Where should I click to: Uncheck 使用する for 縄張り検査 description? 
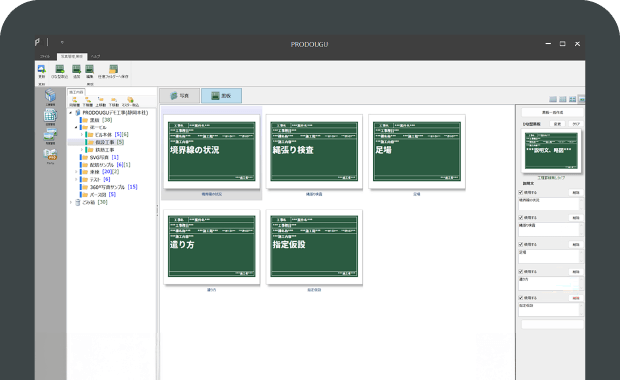[x=521, y=218]
